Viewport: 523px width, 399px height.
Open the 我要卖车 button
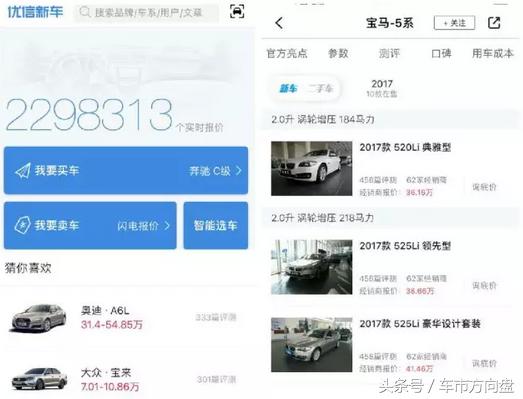click(x=90, y=225)
